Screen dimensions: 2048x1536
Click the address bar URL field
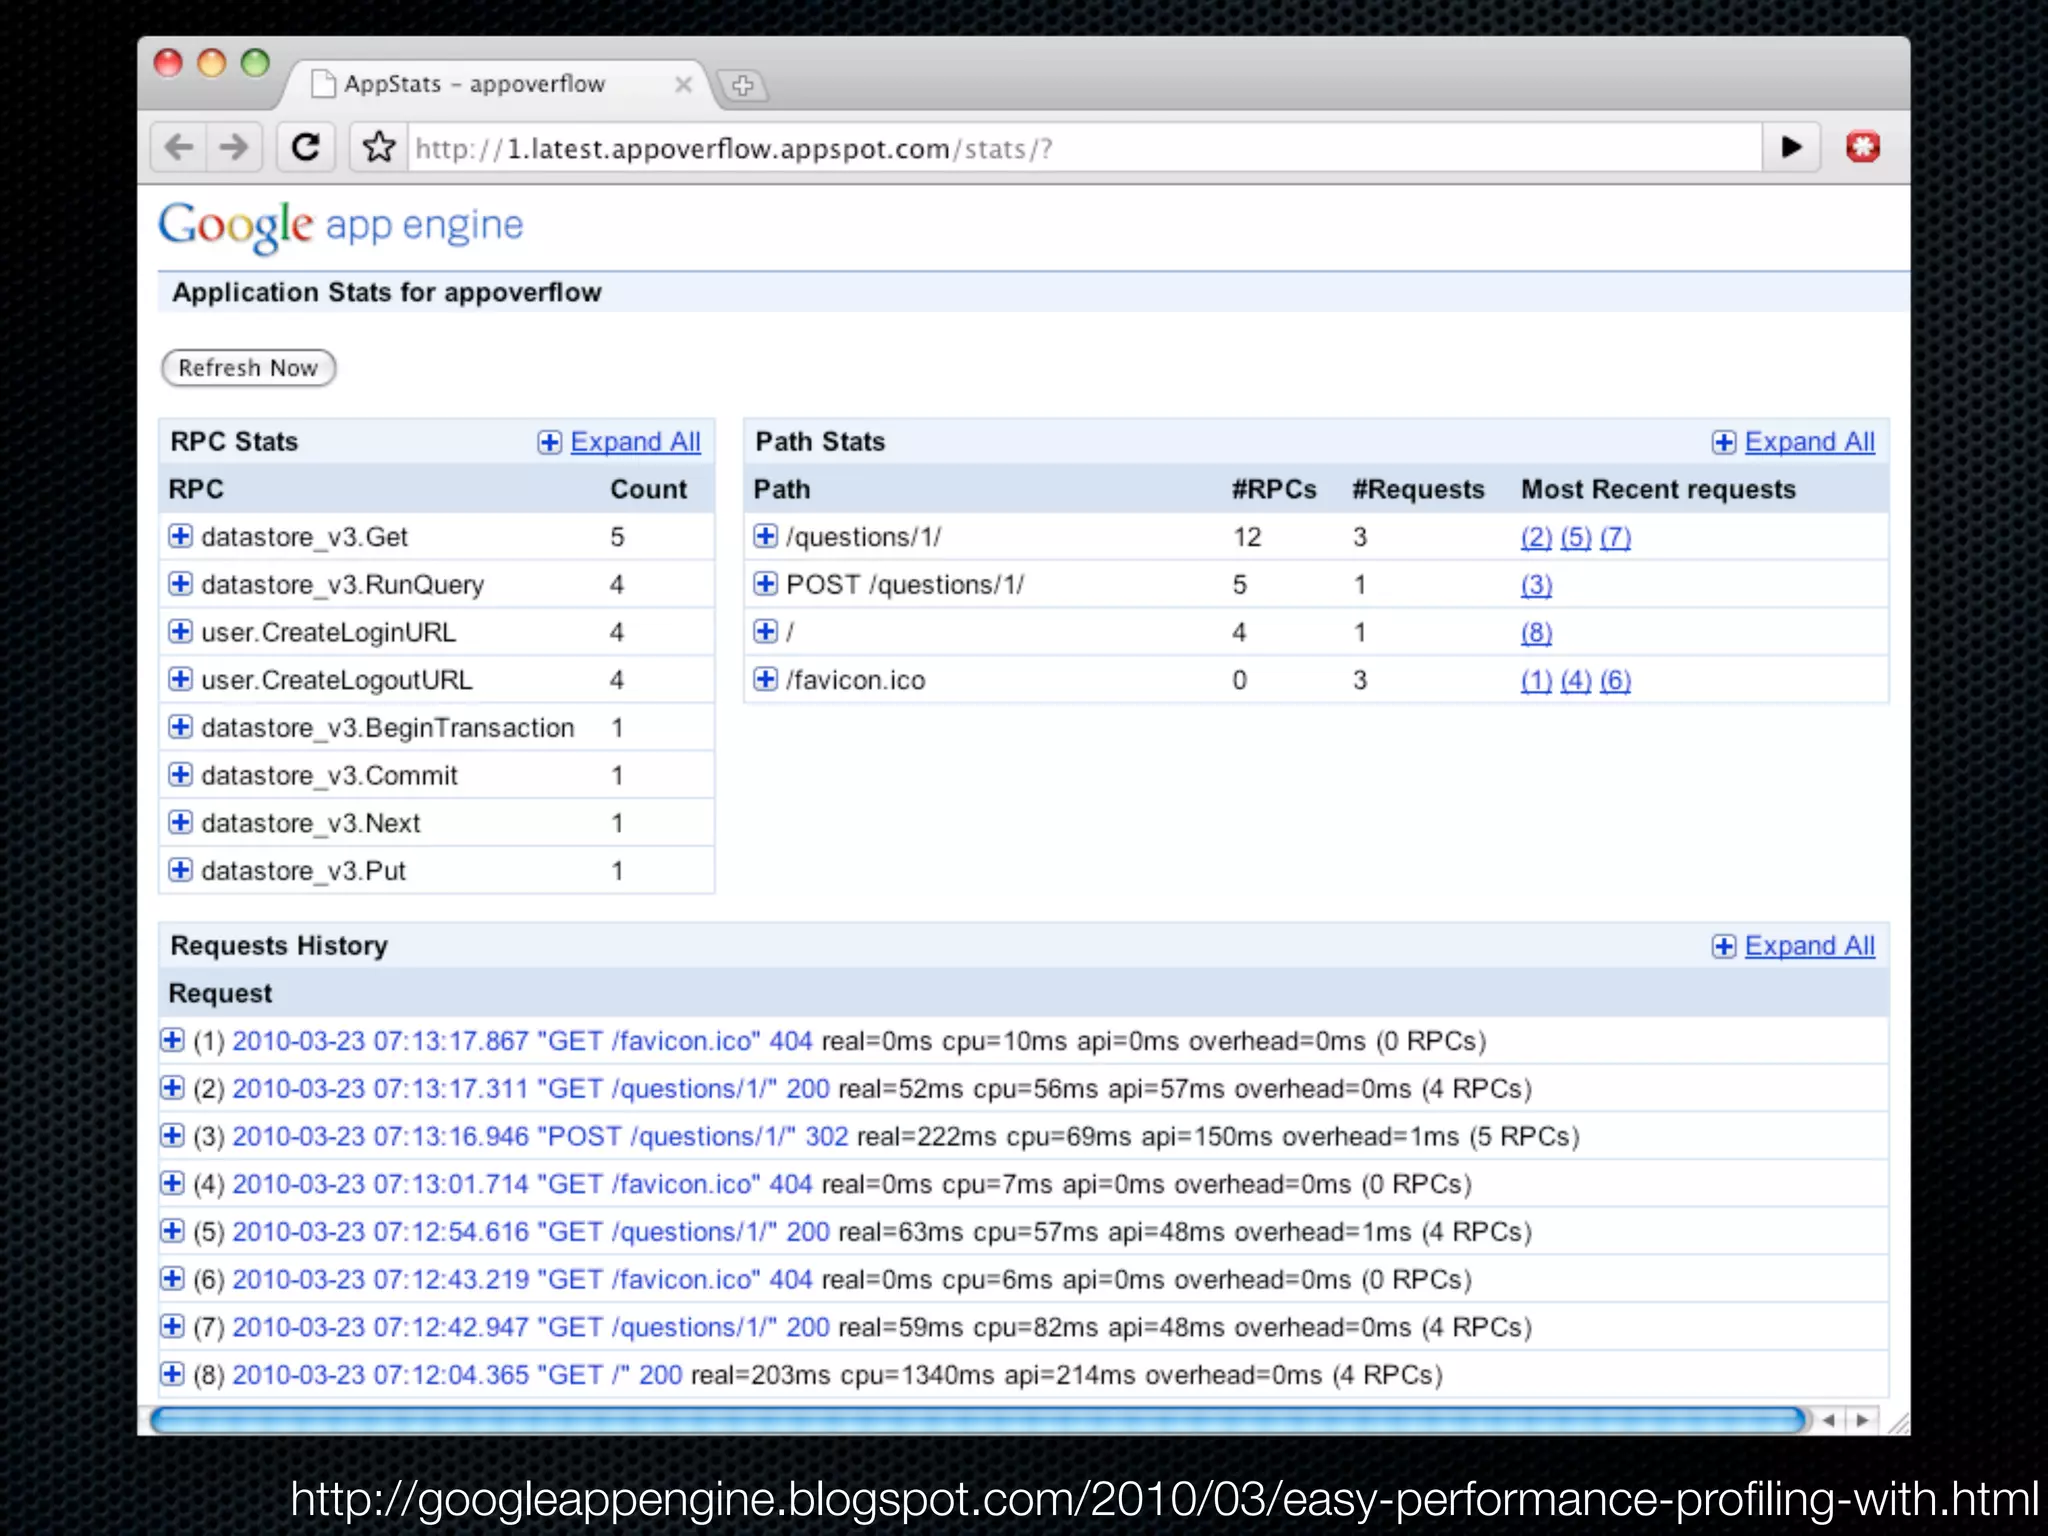pos(1084,149)
